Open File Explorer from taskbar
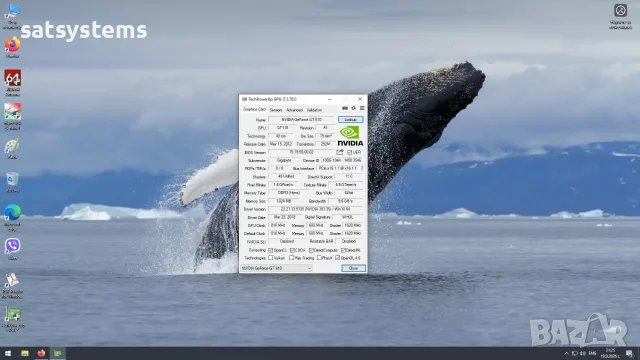 25,353
